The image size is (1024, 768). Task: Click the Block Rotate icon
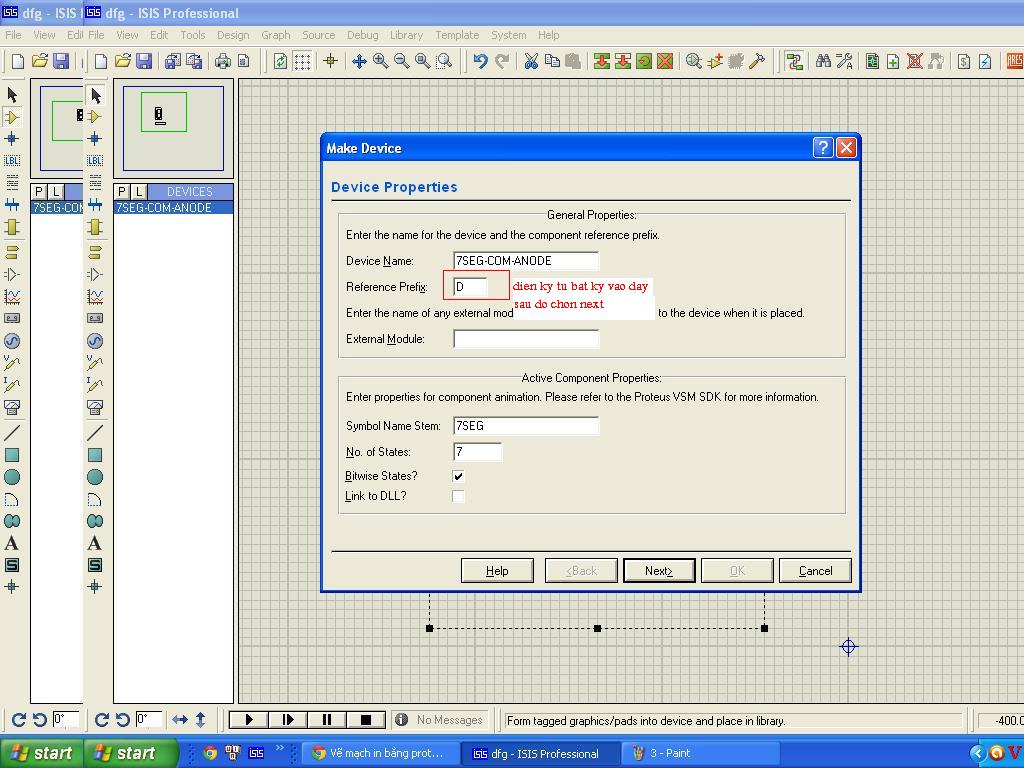[644, 61]
